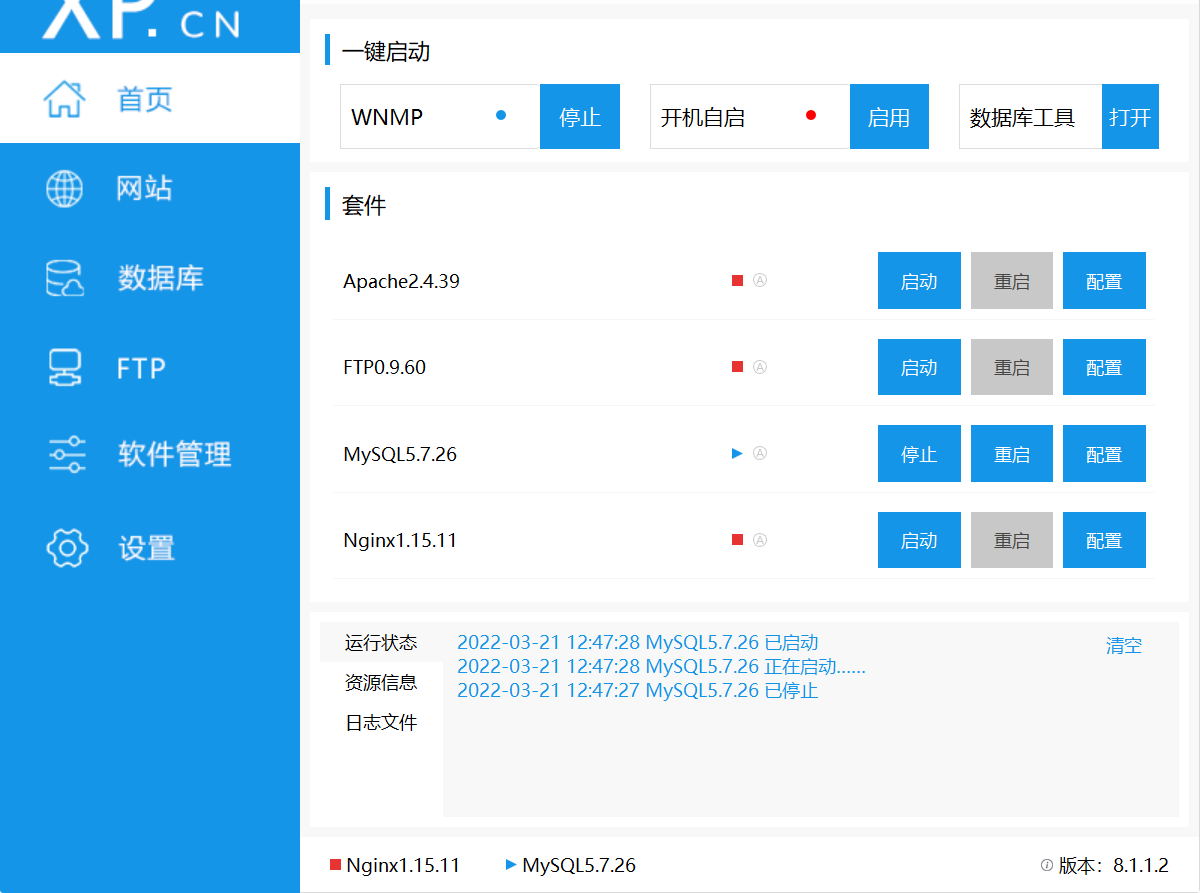The width and height of the screenshot is (1200, 893).
Task: Start Apache2.4.39 with 启动
Action: [x=919, y=281]
